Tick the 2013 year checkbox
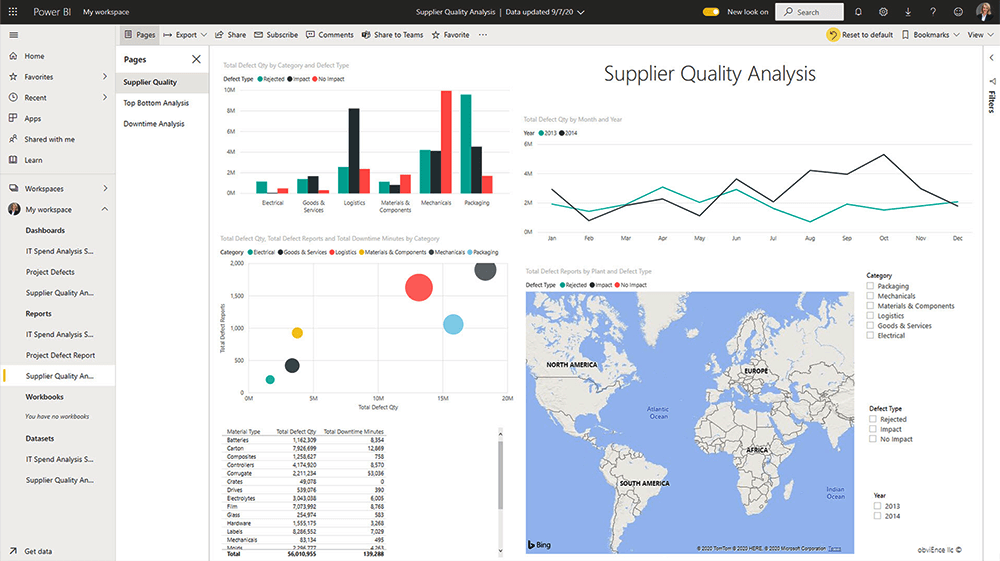The width and height of the screenshot is (1000, 561). click(878, 506)
